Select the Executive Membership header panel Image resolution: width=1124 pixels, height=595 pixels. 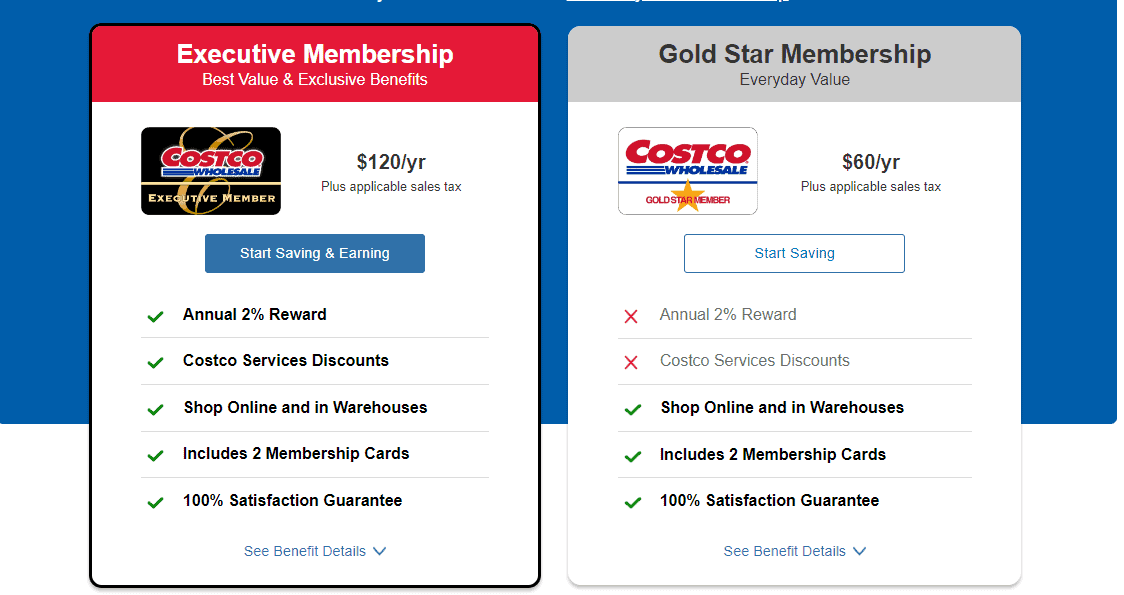(314, 63)
